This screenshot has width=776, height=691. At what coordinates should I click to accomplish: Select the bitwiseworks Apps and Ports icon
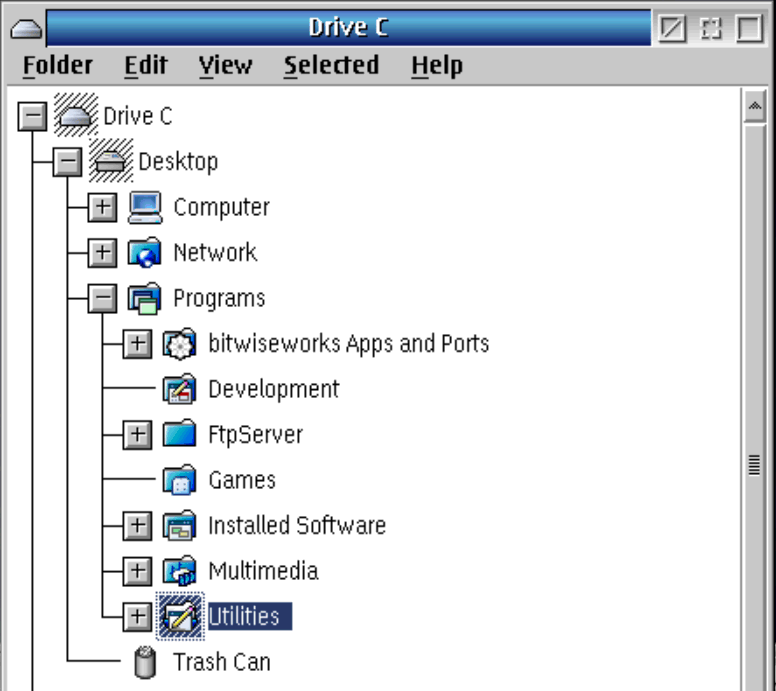tap(180, 344)
